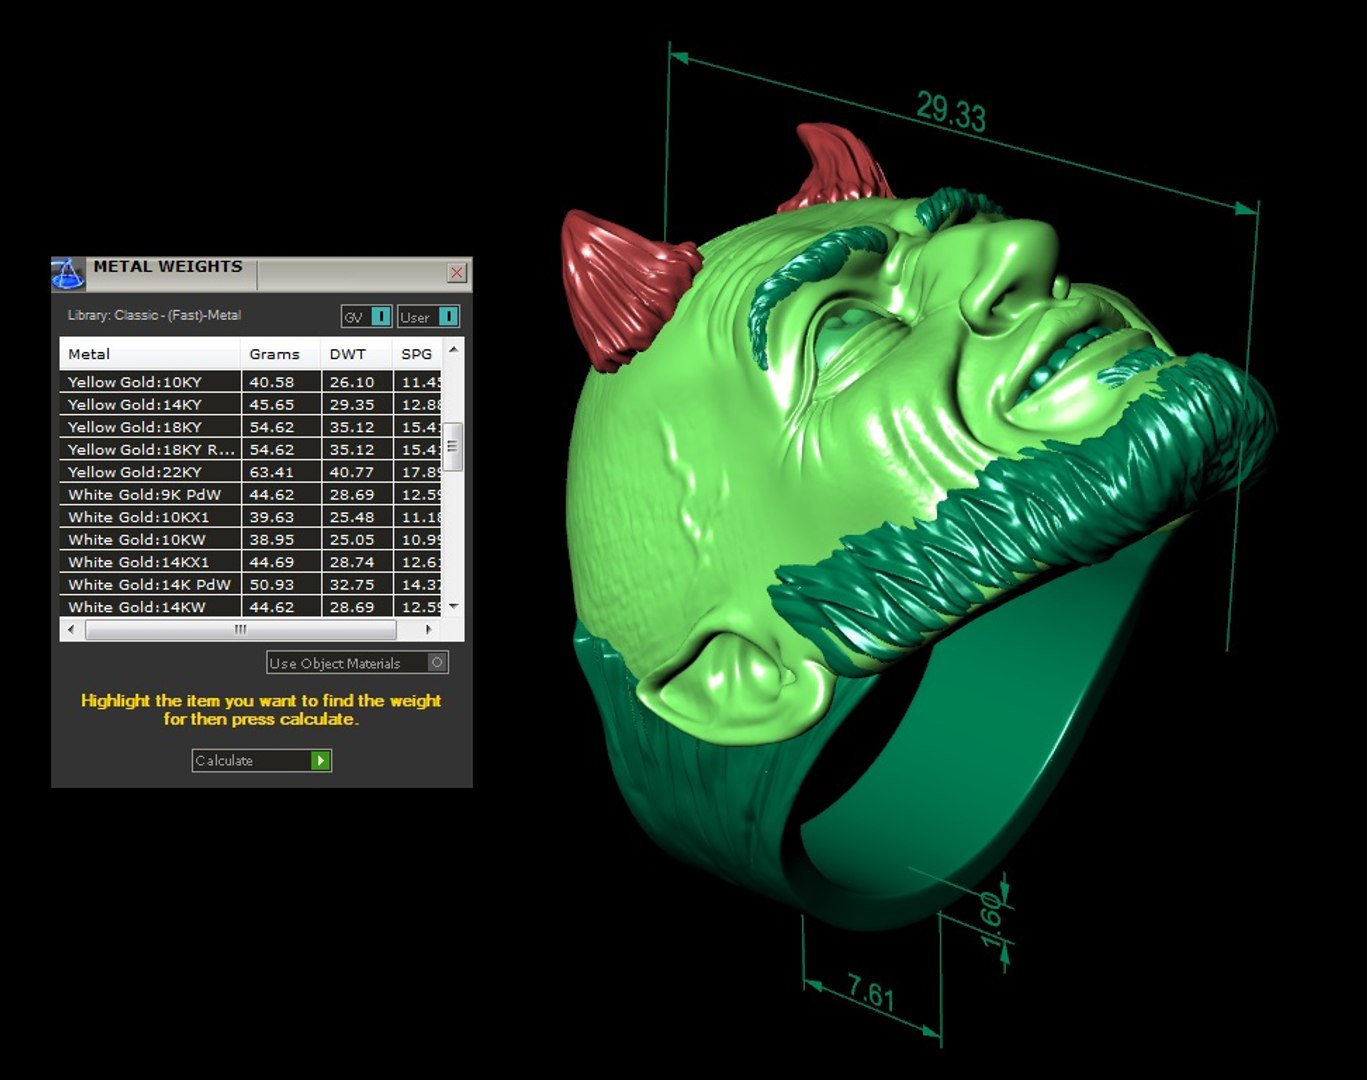Select the White Gold:14KX1 row

point(250,562)
